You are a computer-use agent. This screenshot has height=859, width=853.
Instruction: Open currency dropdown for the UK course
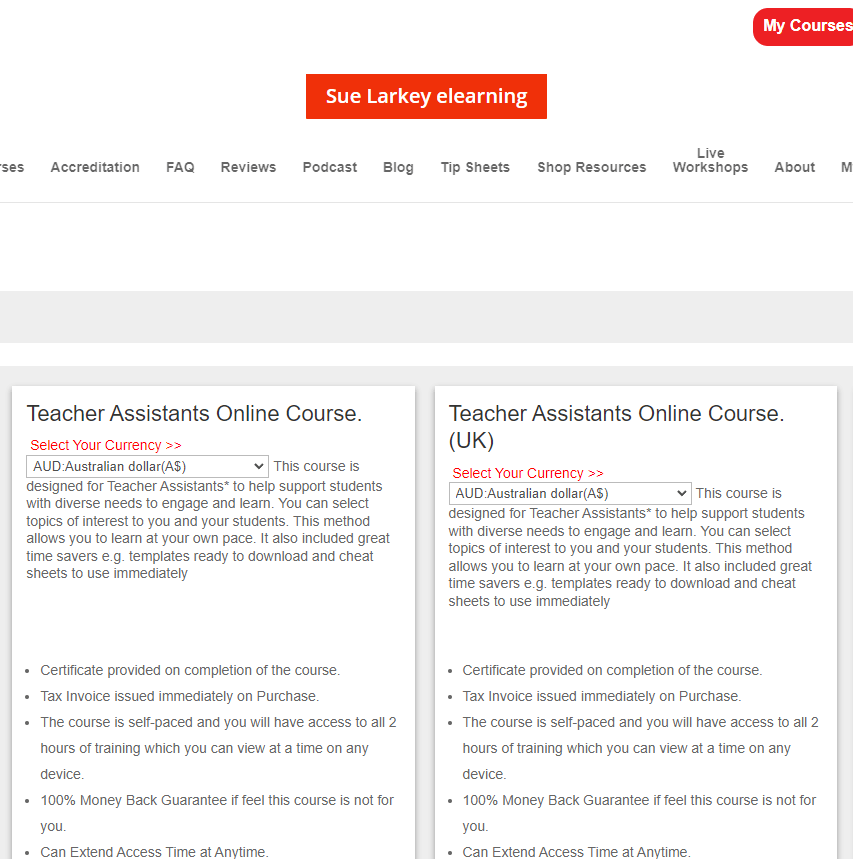570,492
